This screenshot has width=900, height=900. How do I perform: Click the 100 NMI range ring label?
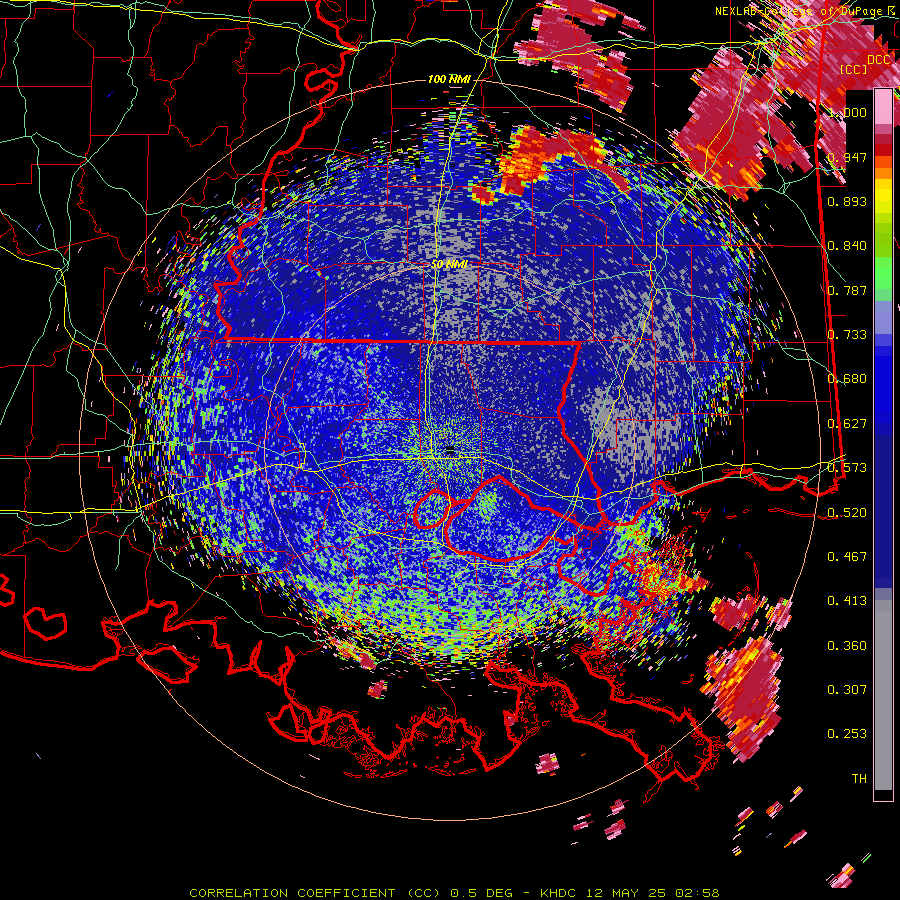[x=449, y=79]
